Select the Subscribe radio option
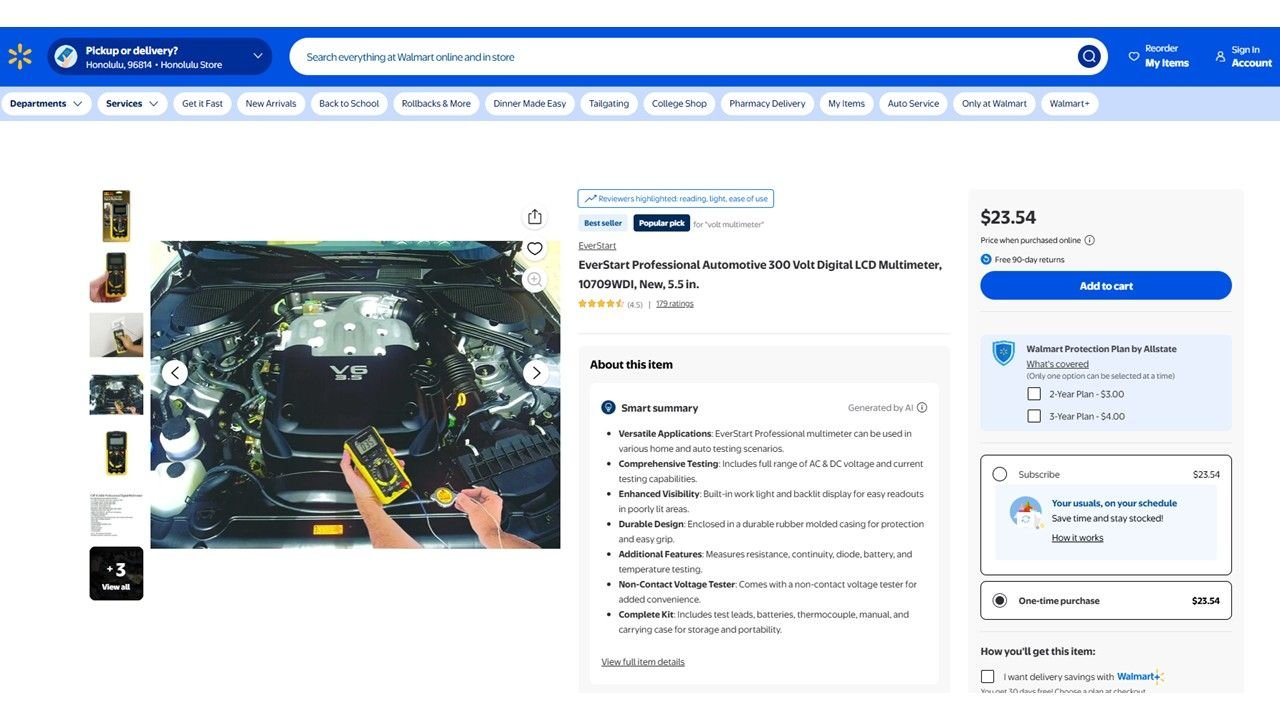 point(1000,474)
